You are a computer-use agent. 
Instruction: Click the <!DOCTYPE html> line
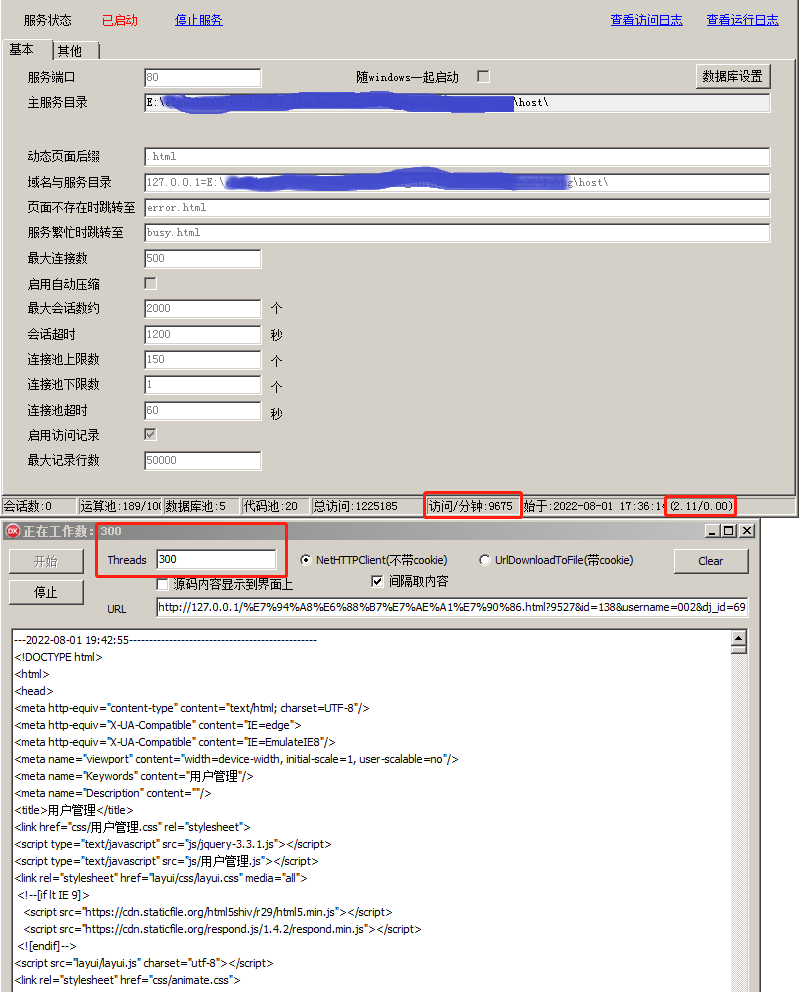[58, 657]
